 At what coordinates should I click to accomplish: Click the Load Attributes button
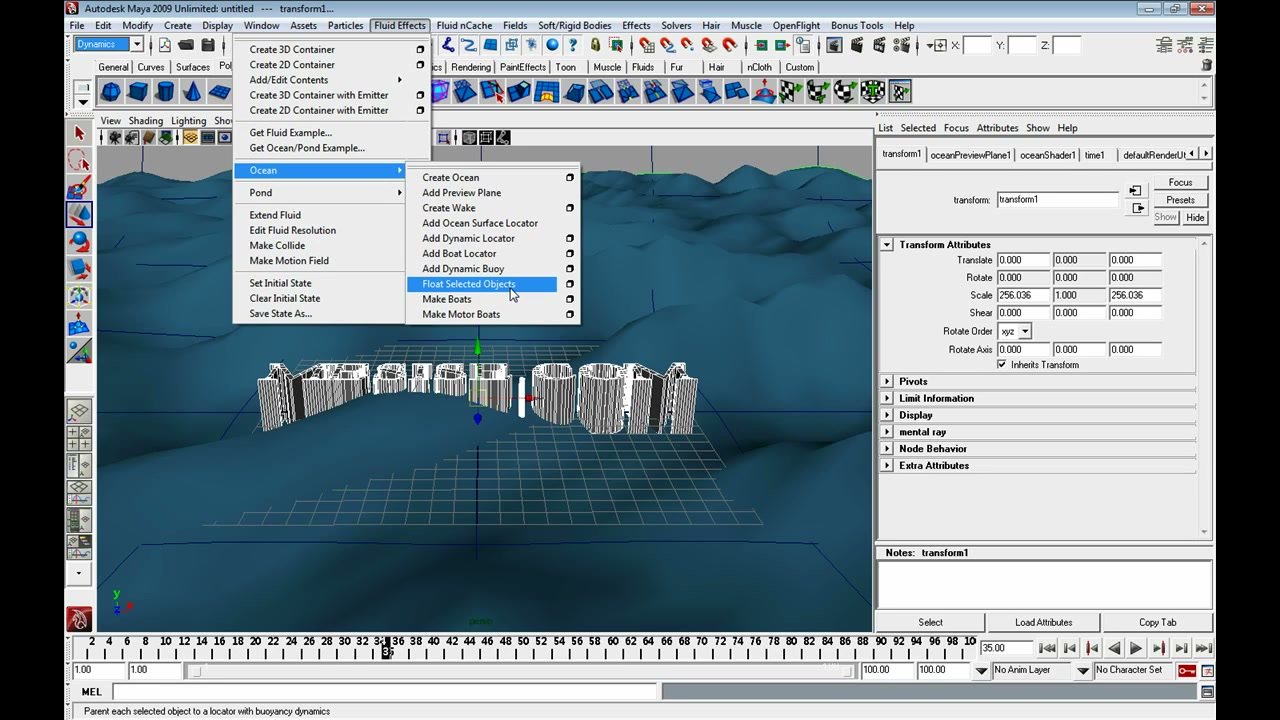click(1043, 622)
